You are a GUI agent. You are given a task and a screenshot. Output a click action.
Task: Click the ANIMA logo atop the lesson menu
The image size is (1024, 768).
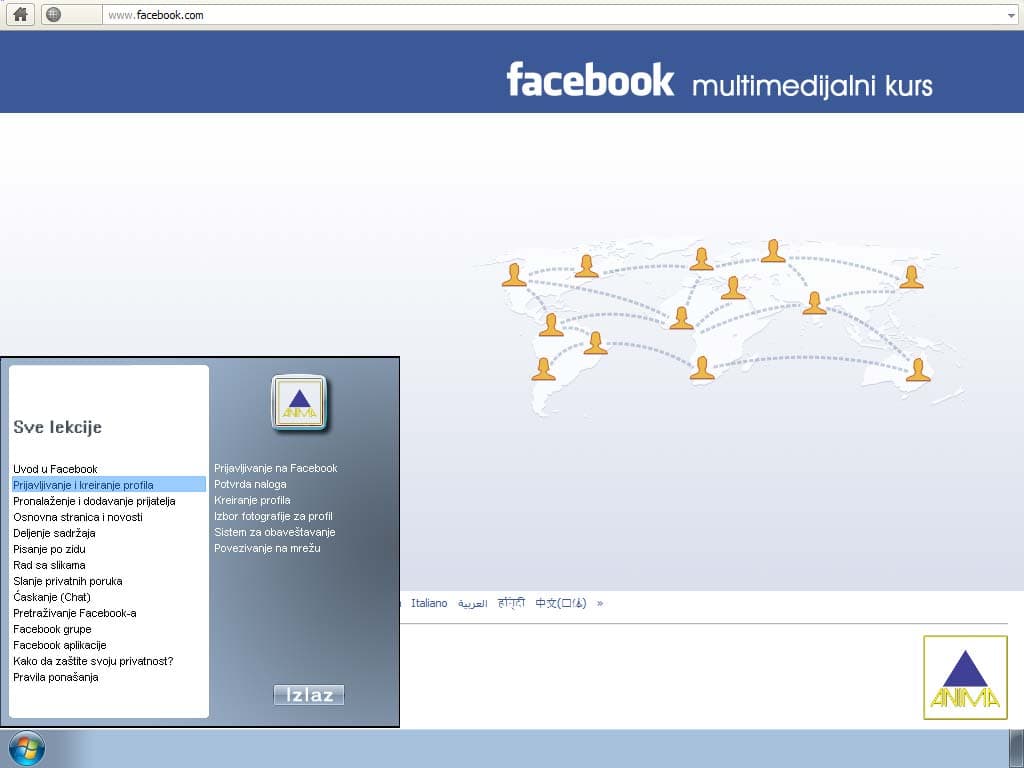(x=297, y=403)
